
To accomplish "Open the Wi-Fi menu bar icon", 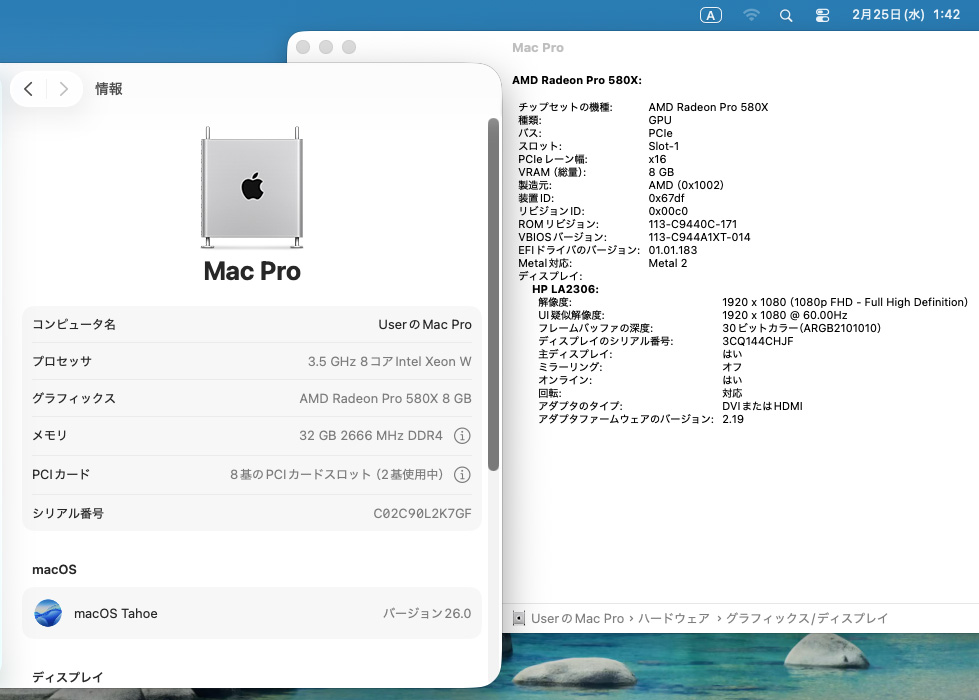I will point(751,15).
